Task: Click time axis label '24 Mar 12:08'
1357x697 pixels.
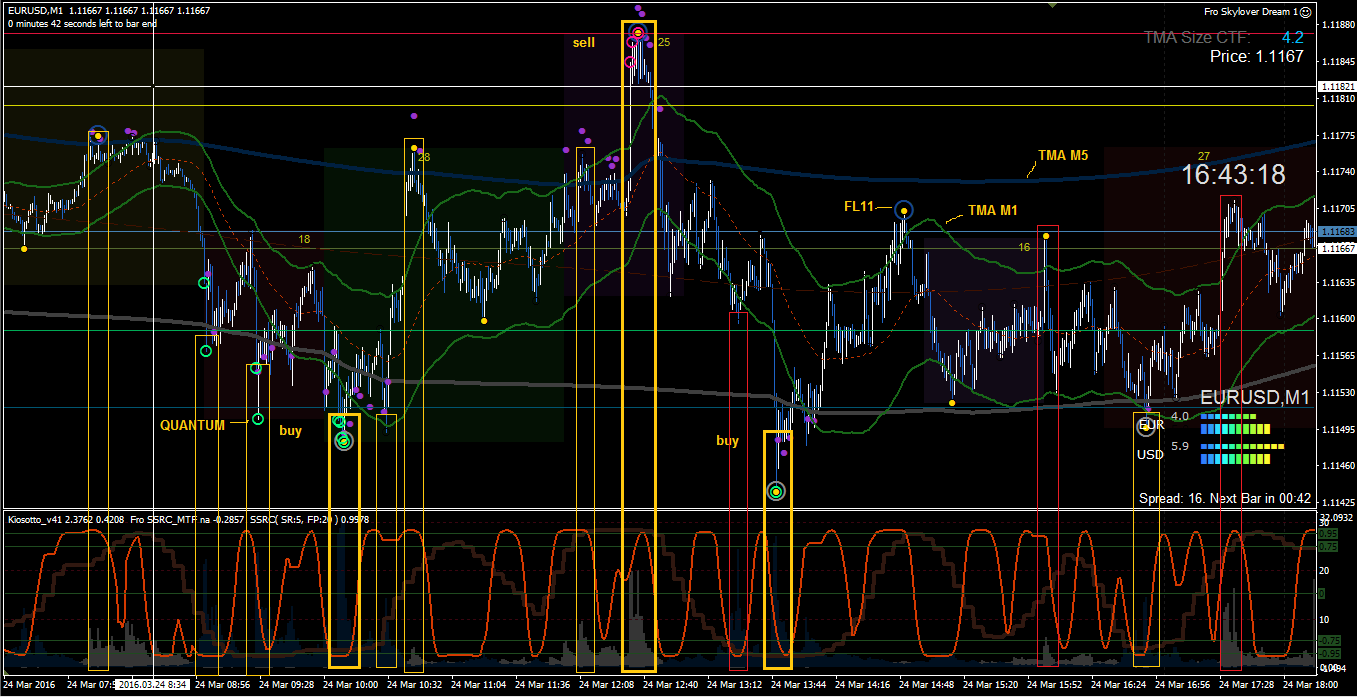Action: pyautogui.click(x=608, y=685)
